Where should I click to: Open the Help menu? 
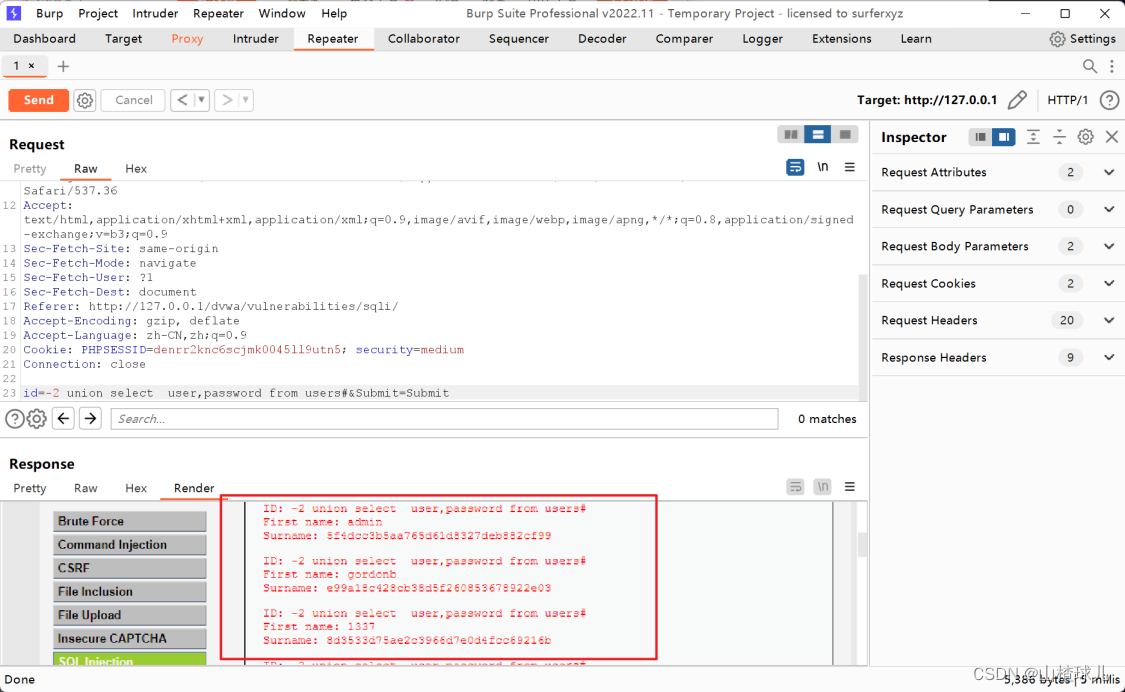pyautogui.click(x=334, y=14)
